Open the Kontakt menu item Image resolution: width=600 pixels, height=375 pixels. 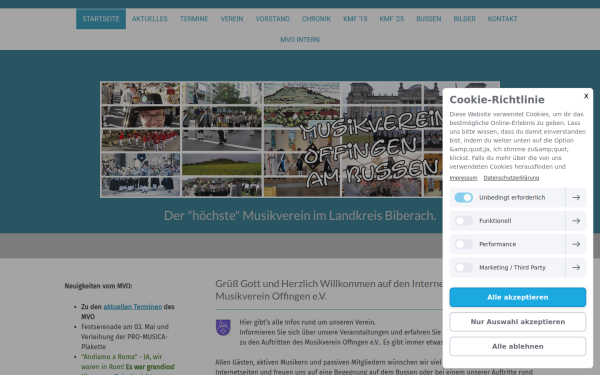click(x=502, y=19)
